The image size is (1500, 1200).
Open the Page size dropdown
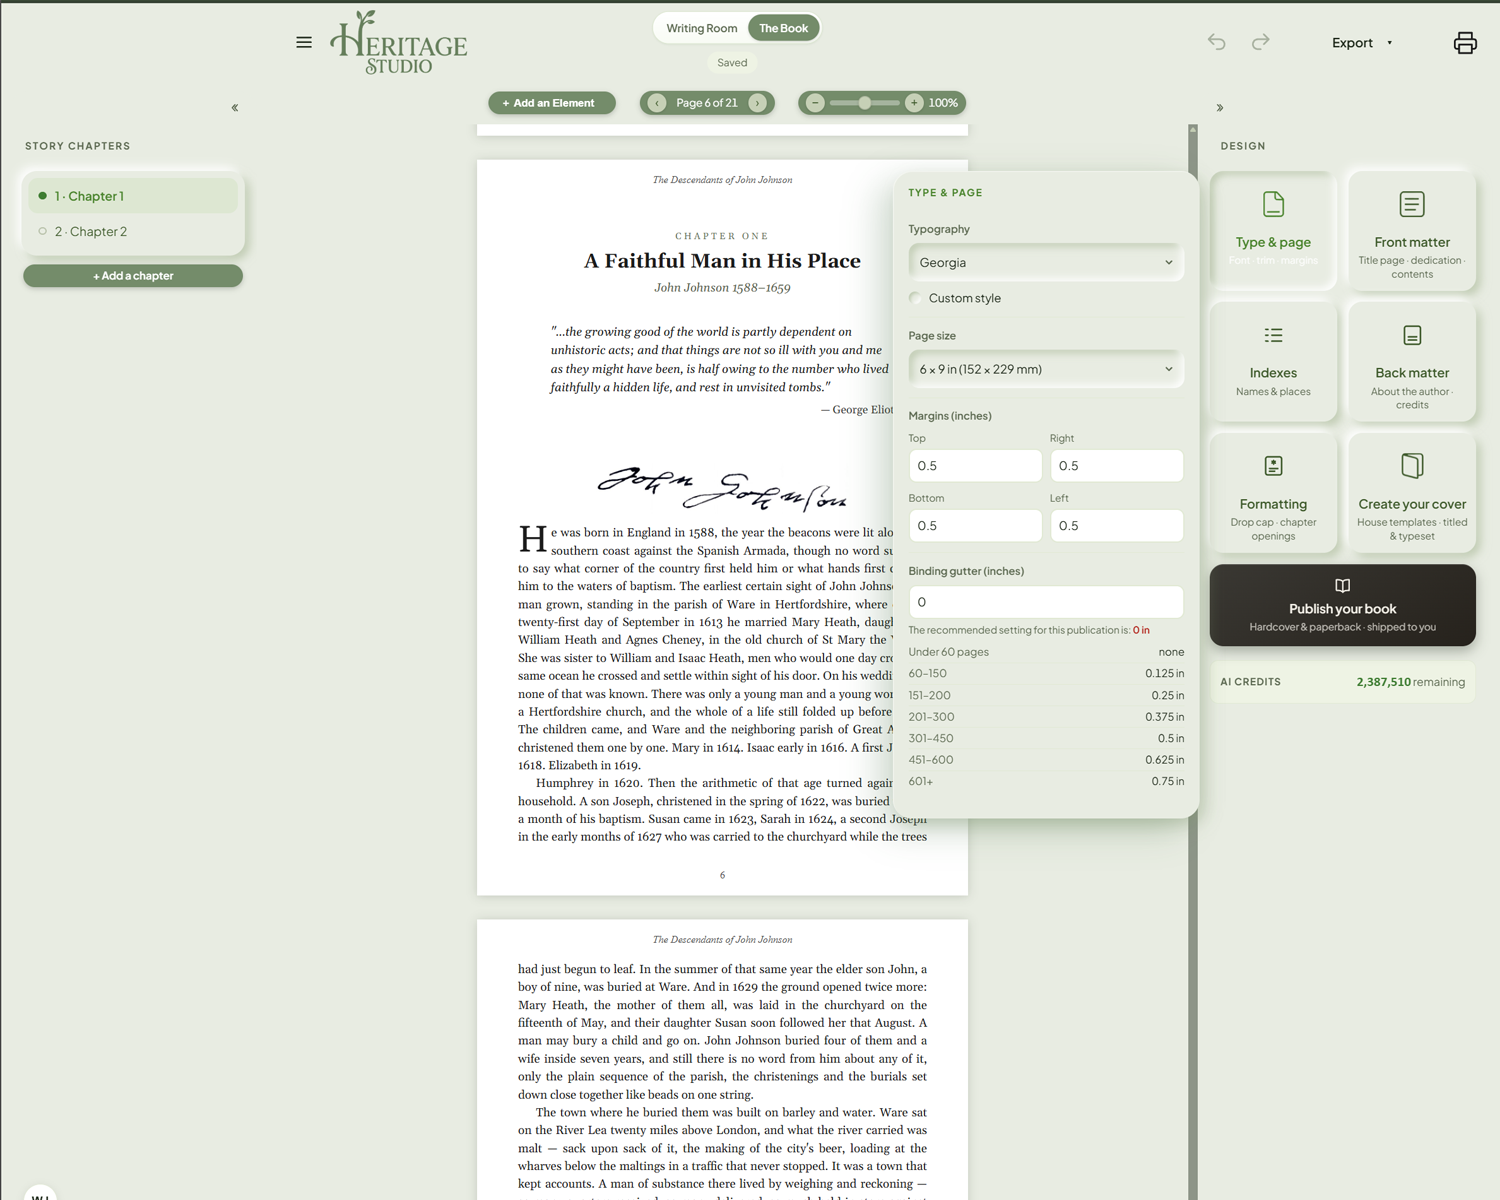(1046, 369)
